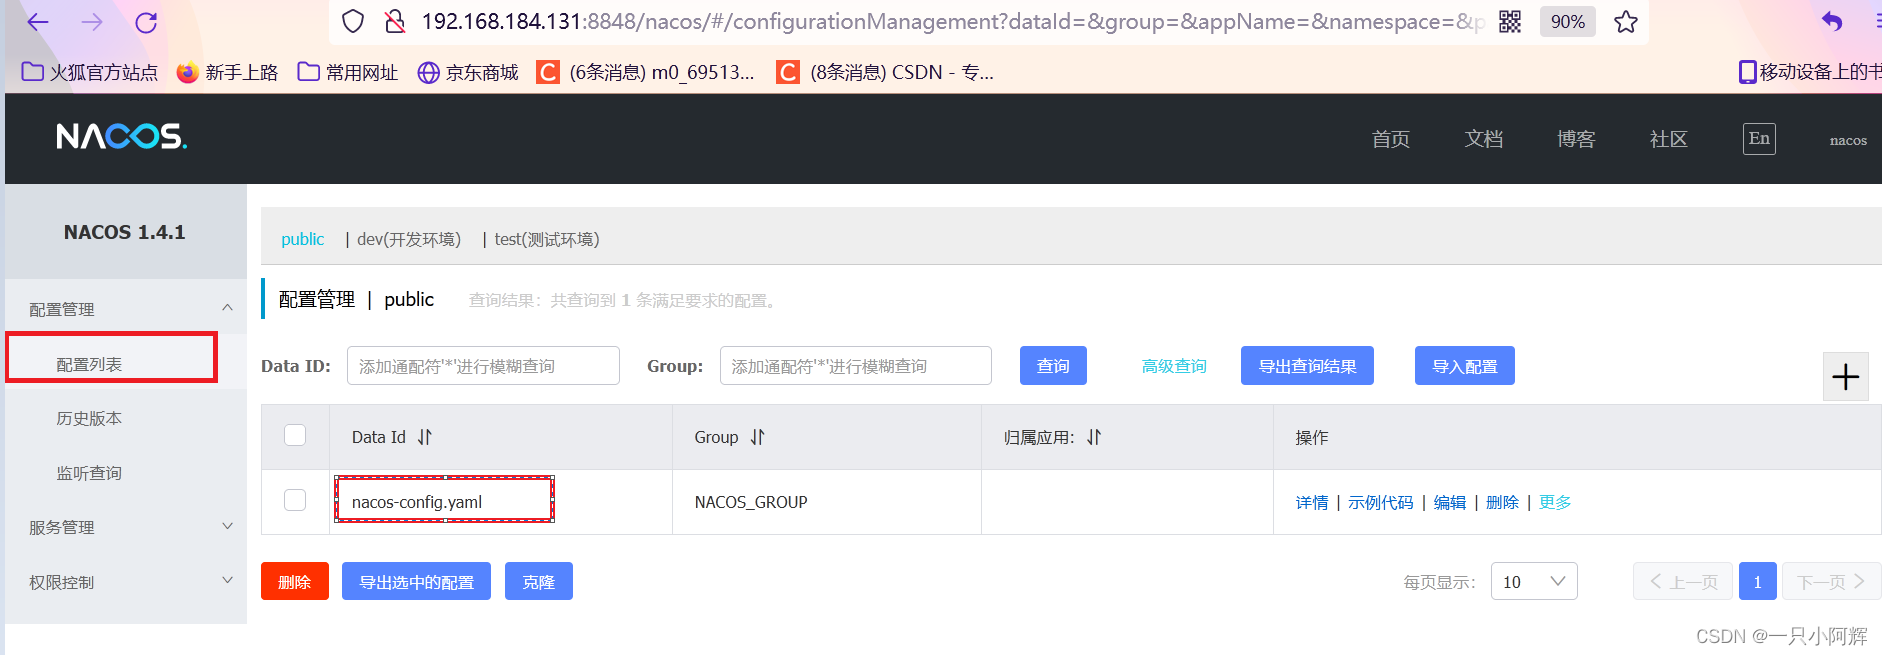This screenshot has height=655, width=1882.
Task: Click the NACOS 1.4.1 version label
Action: [125, 232]
